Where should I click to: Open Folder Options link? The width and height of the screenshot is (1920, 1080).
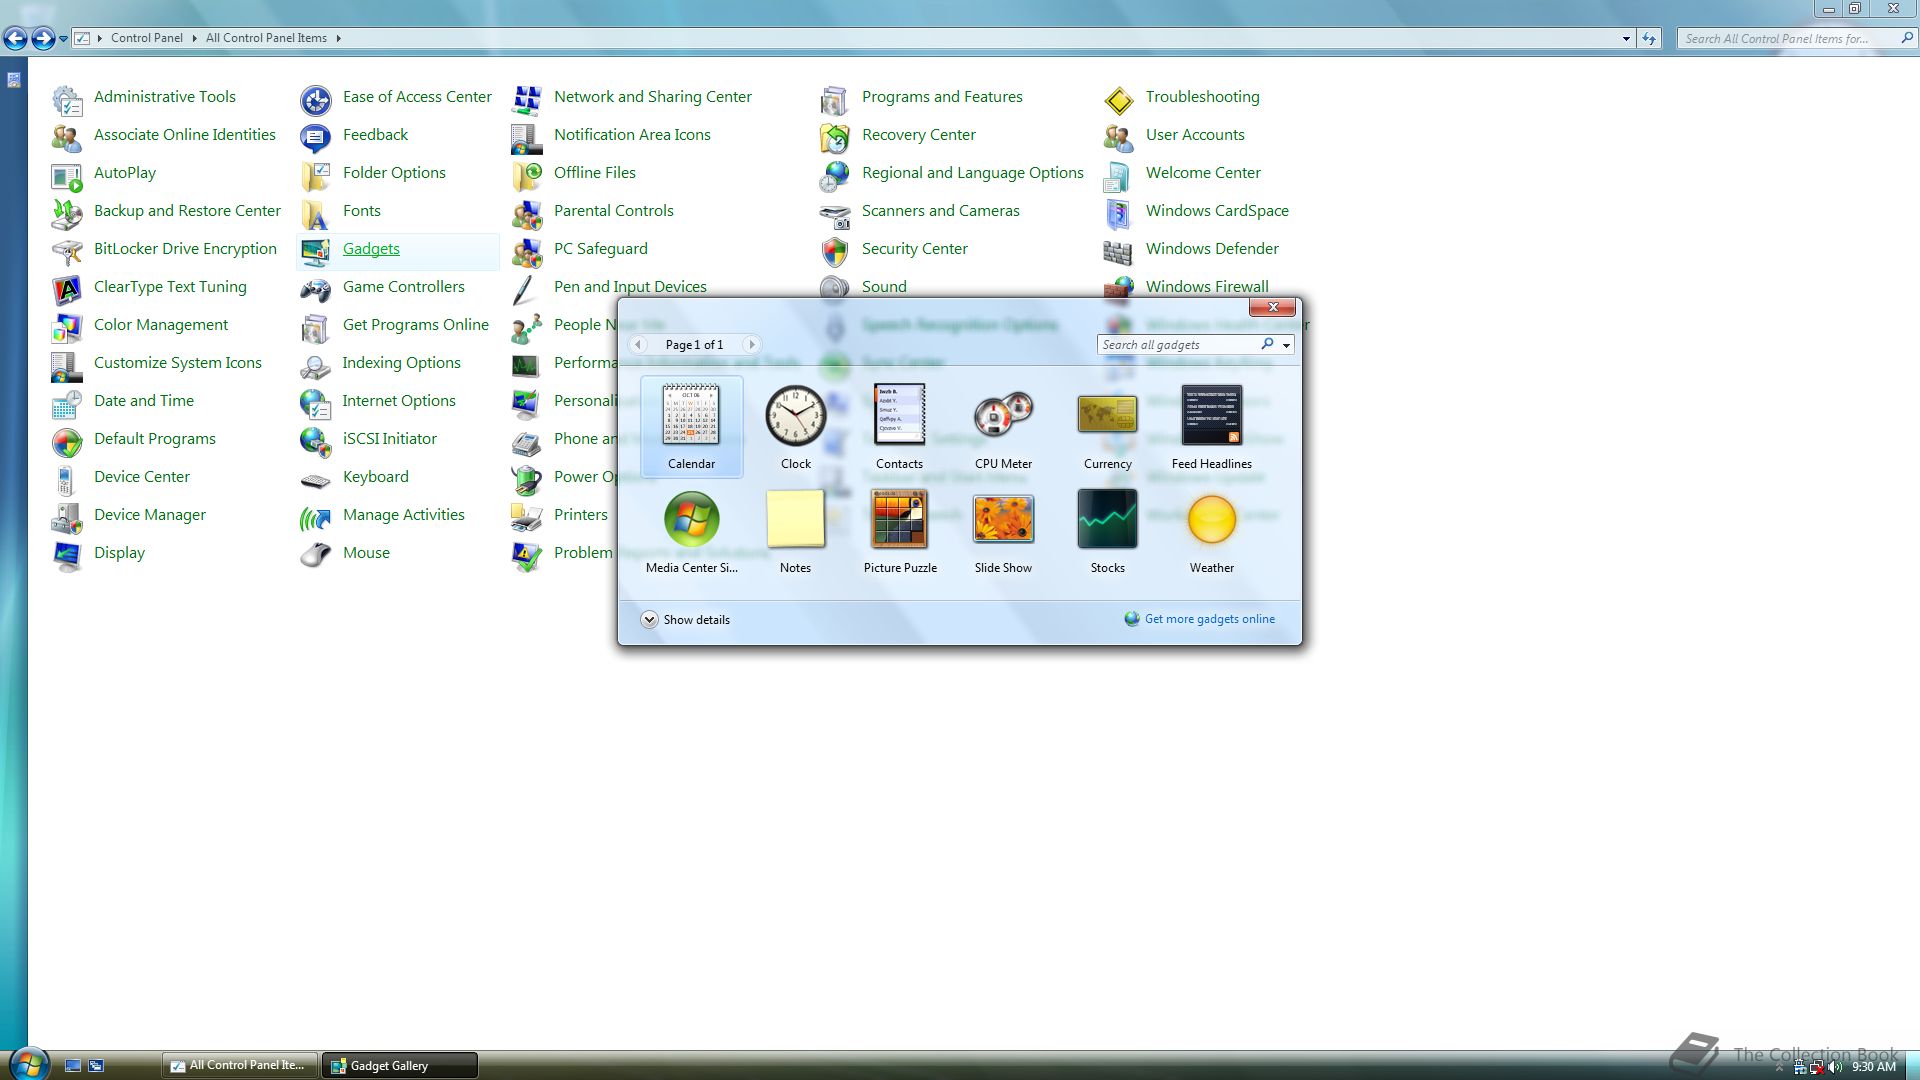[x=394, y=173]
